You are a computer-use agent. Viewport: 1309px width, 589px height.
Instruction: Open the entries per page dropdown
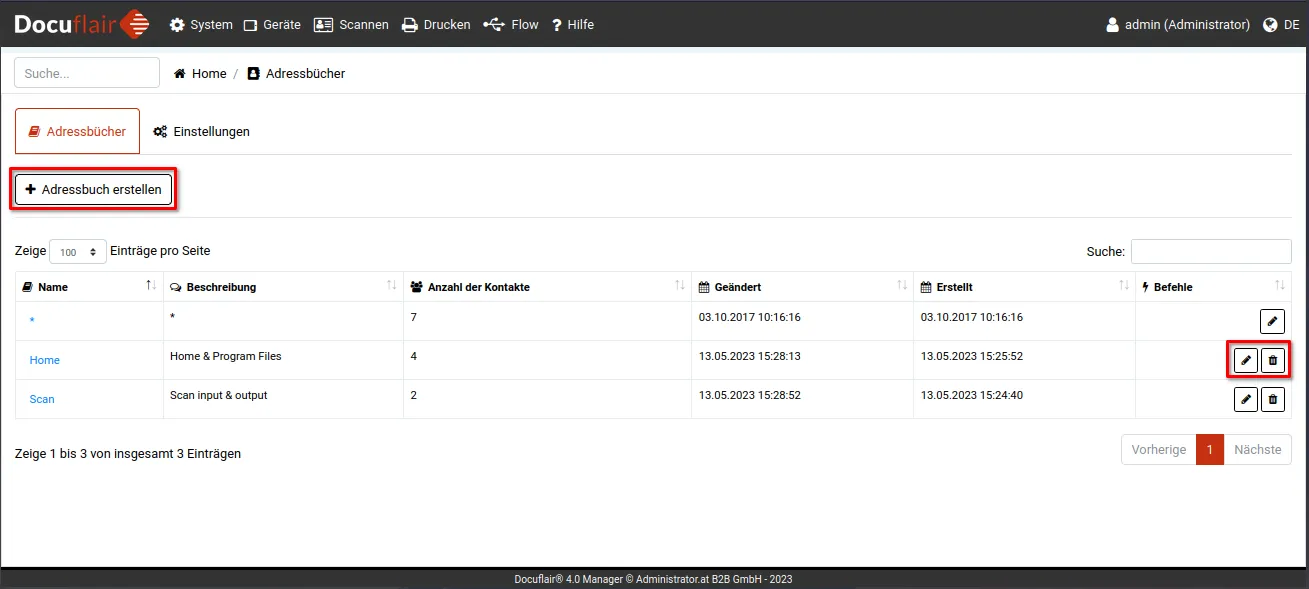(78, 252)
